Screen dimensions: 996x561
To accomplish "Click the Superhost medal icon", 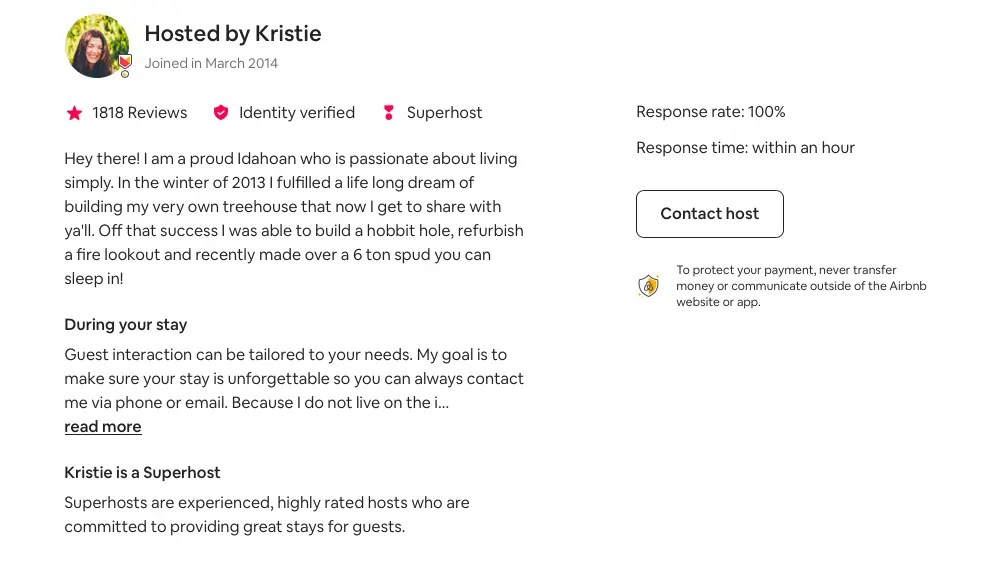I will click(x=388, y=113).
